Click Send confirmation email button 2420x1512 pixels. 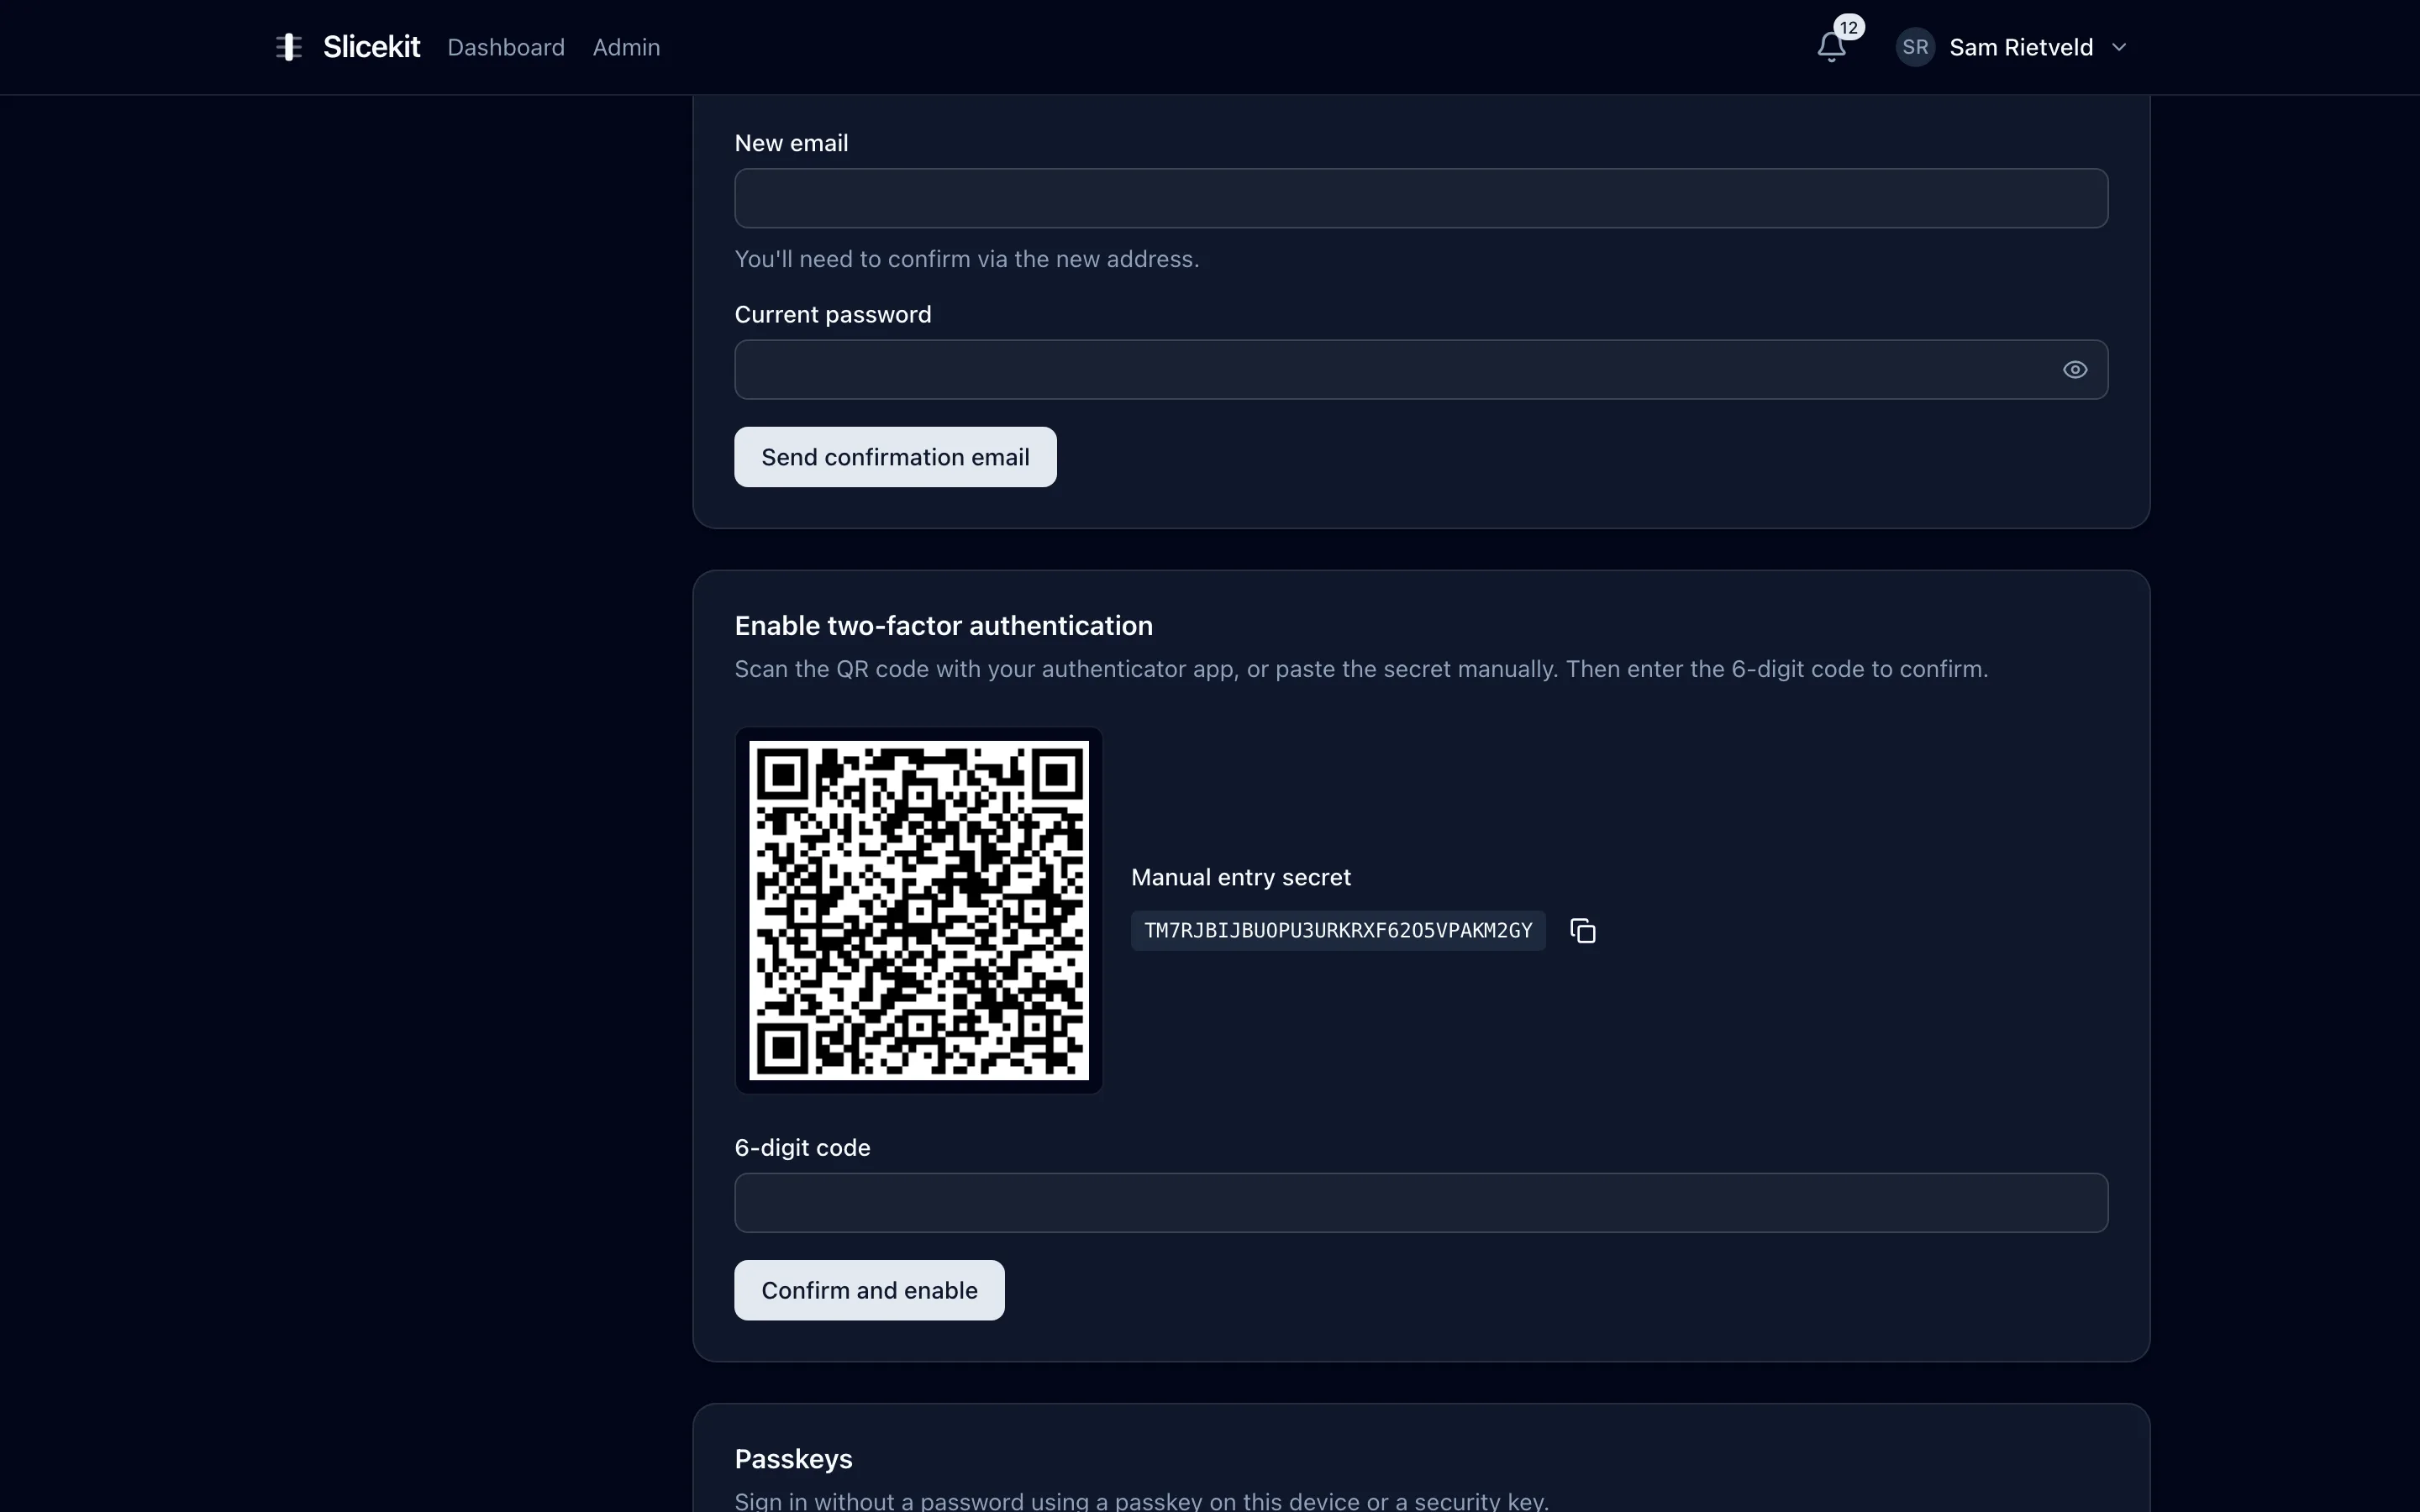pos(895,457)
